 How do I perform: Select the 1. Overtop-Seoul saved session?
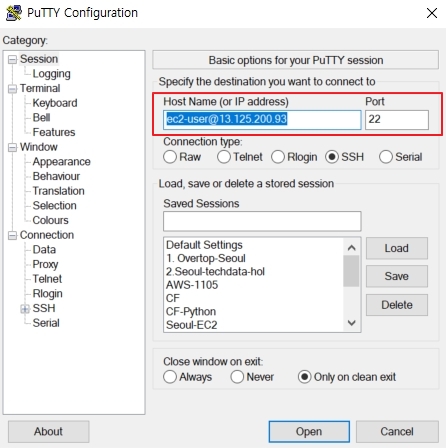pyautogui.click(x=206, y=258)
